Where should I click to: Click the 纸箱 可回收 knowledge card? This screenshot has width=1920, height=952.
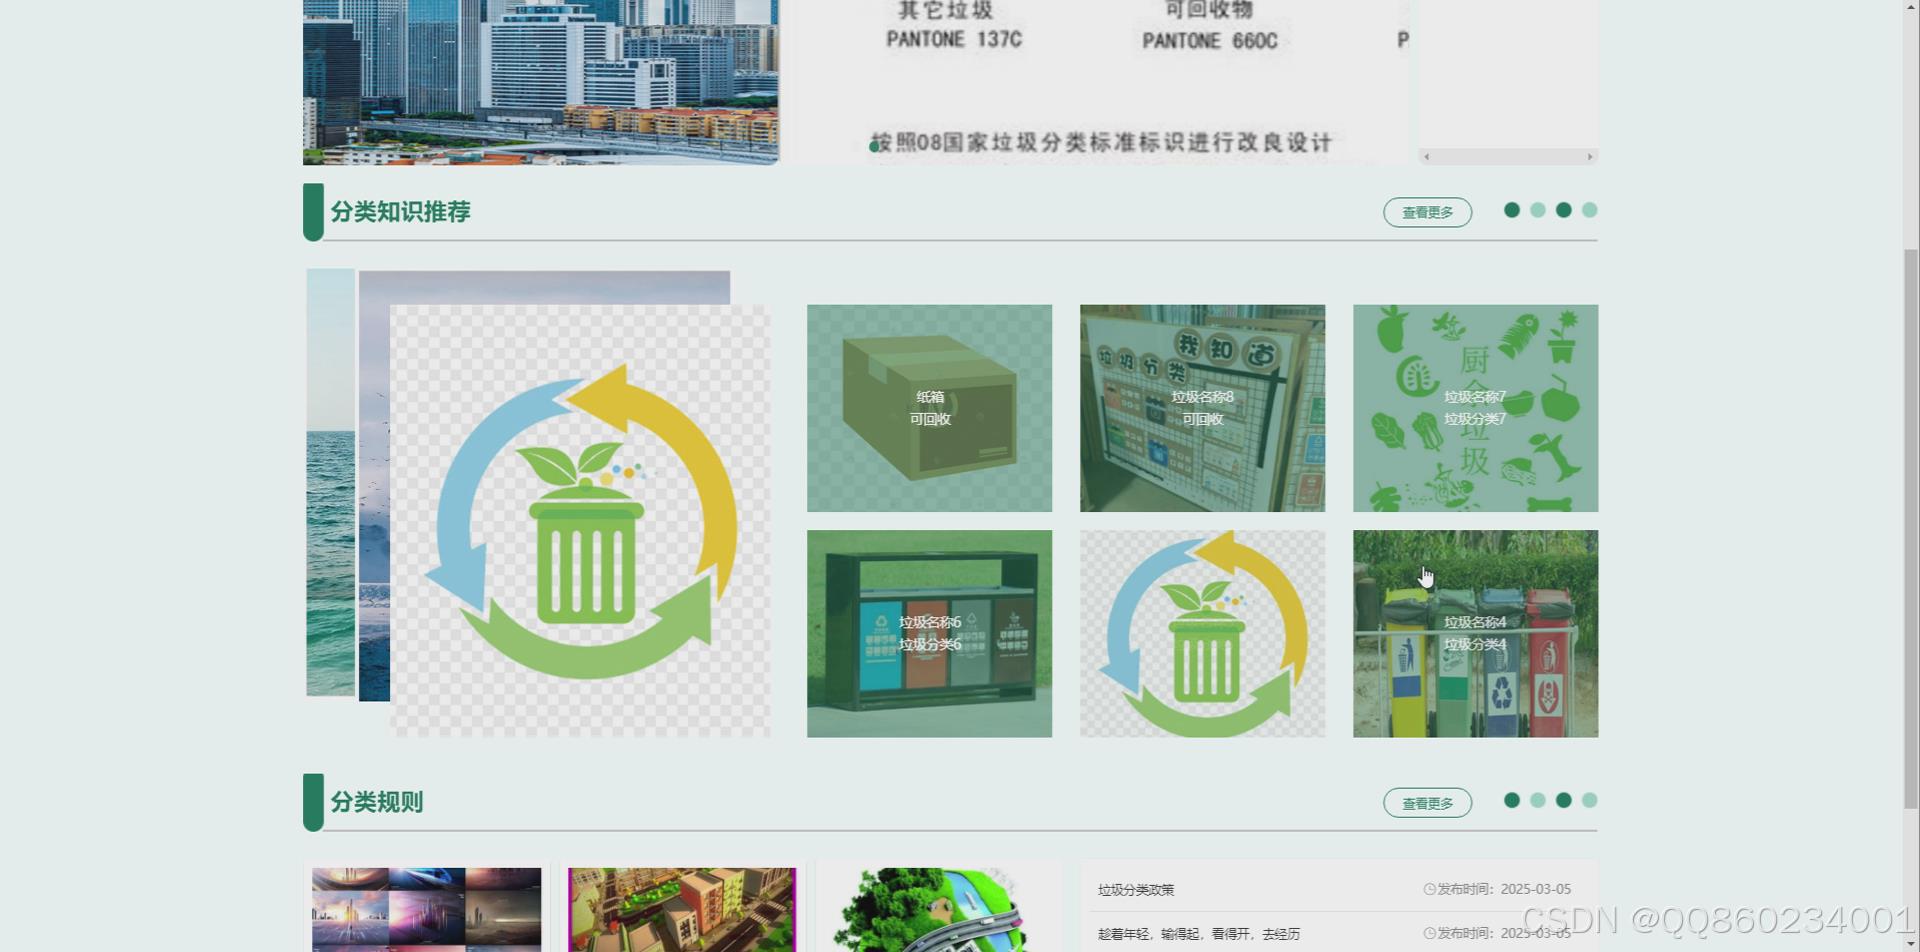[x=929, y=407]
